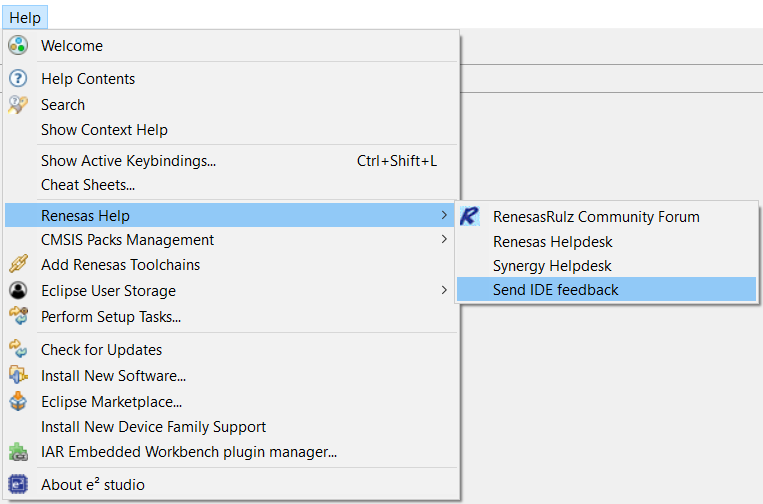This screenshot has height=504, width=763.
Task: Choose Send IDE feedback
Action: [x=606, y=289]
